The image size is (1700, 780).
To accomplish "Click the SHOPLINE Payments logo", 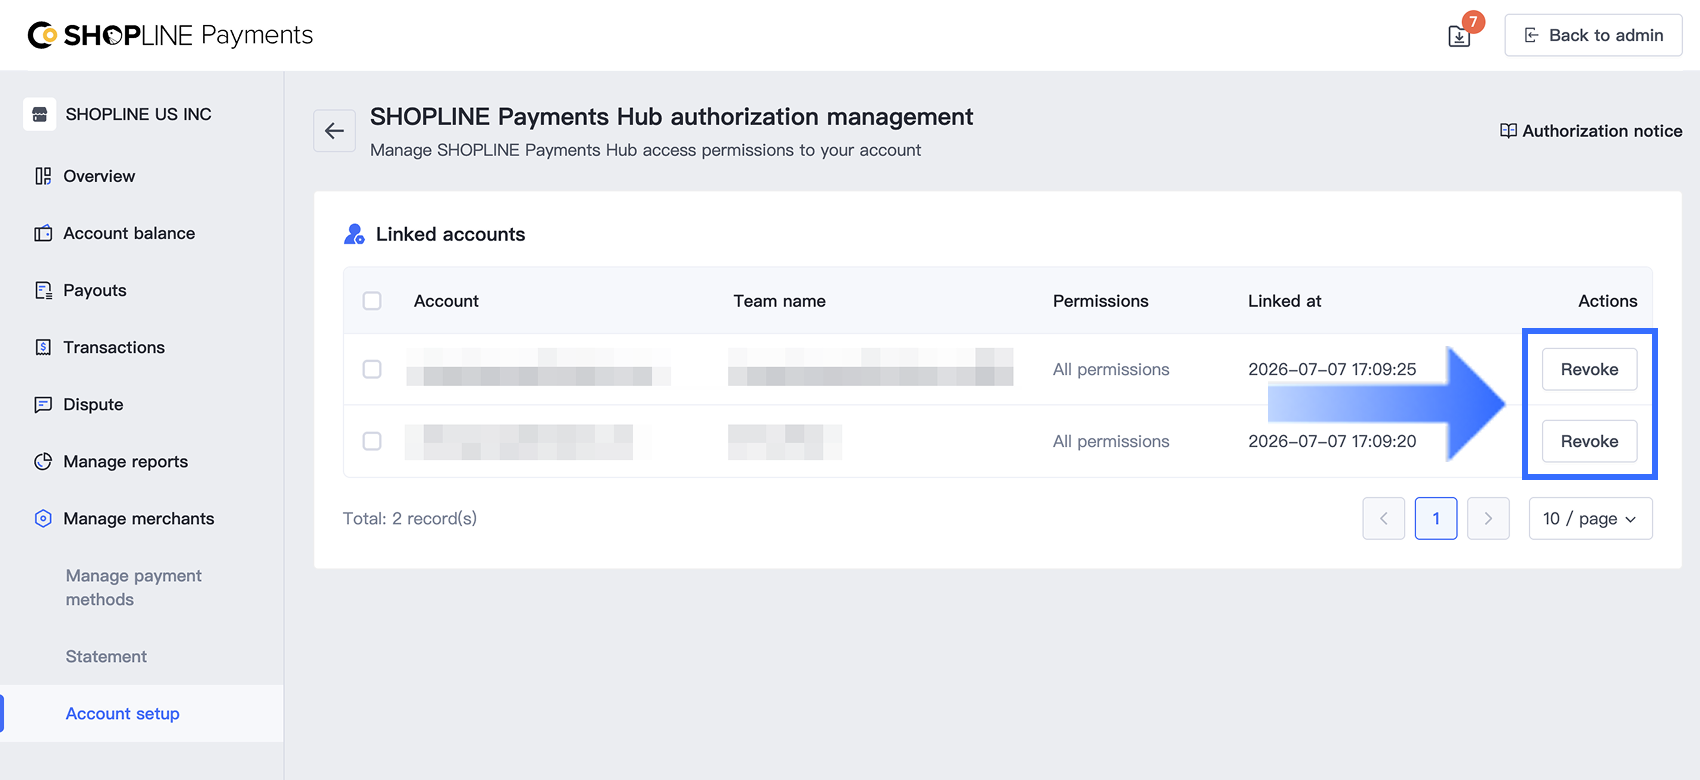I will (170, 35).
